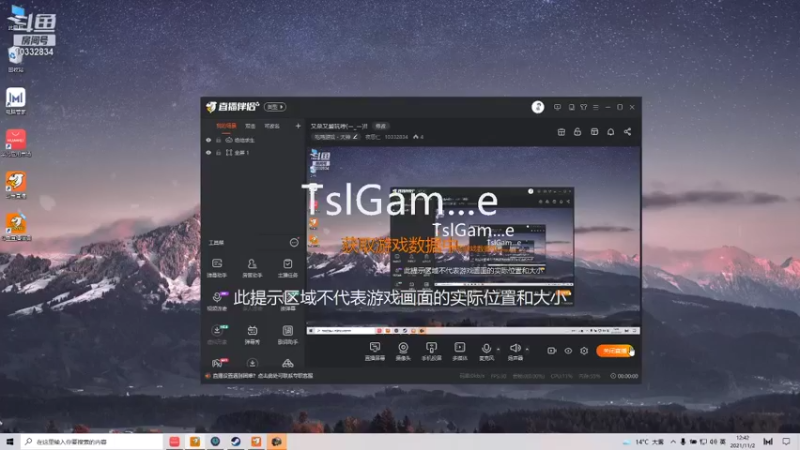800x450 pixels.
Task: Add a multimedia source from bottom bar
Action: 460,351
